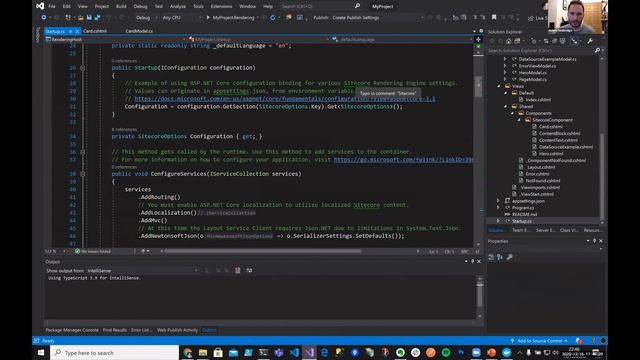
Task: Open File Explorer from the taskbar
Action: [203, 352]
